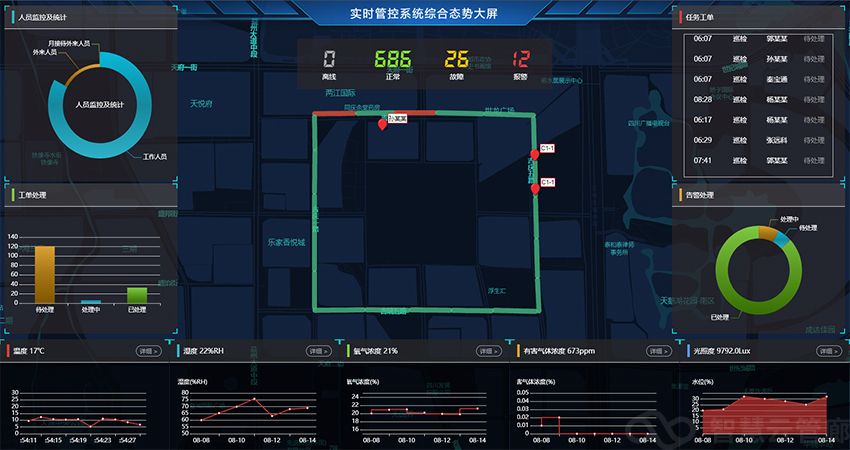850x450 pixels.
Task: Click the 两江国际 label on the map
Action: pos(340,93)
